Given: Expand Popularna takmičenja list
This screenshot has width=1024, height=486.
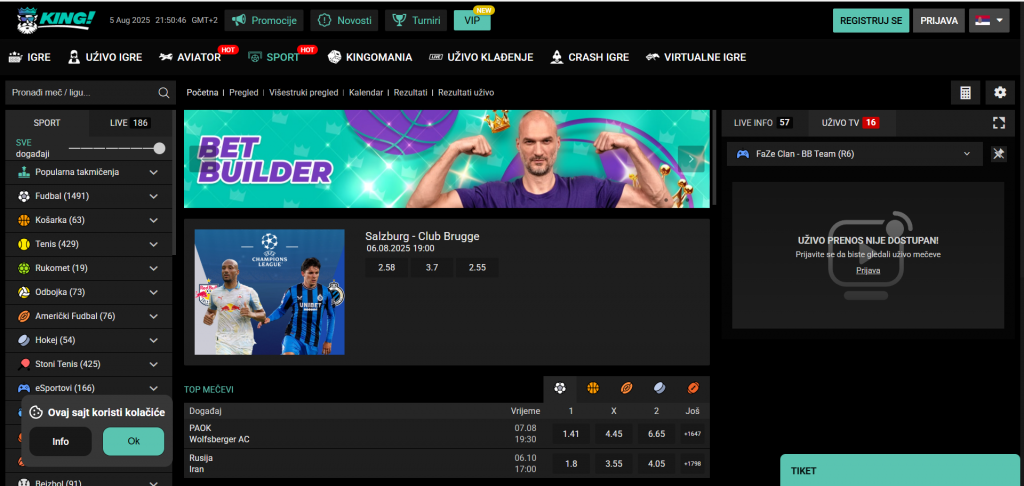Looking at the screenshot, I should click(154, 172).
